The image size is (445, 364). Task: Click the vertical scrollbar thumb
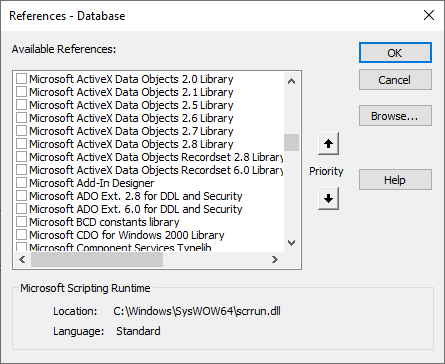pos(291,142)
